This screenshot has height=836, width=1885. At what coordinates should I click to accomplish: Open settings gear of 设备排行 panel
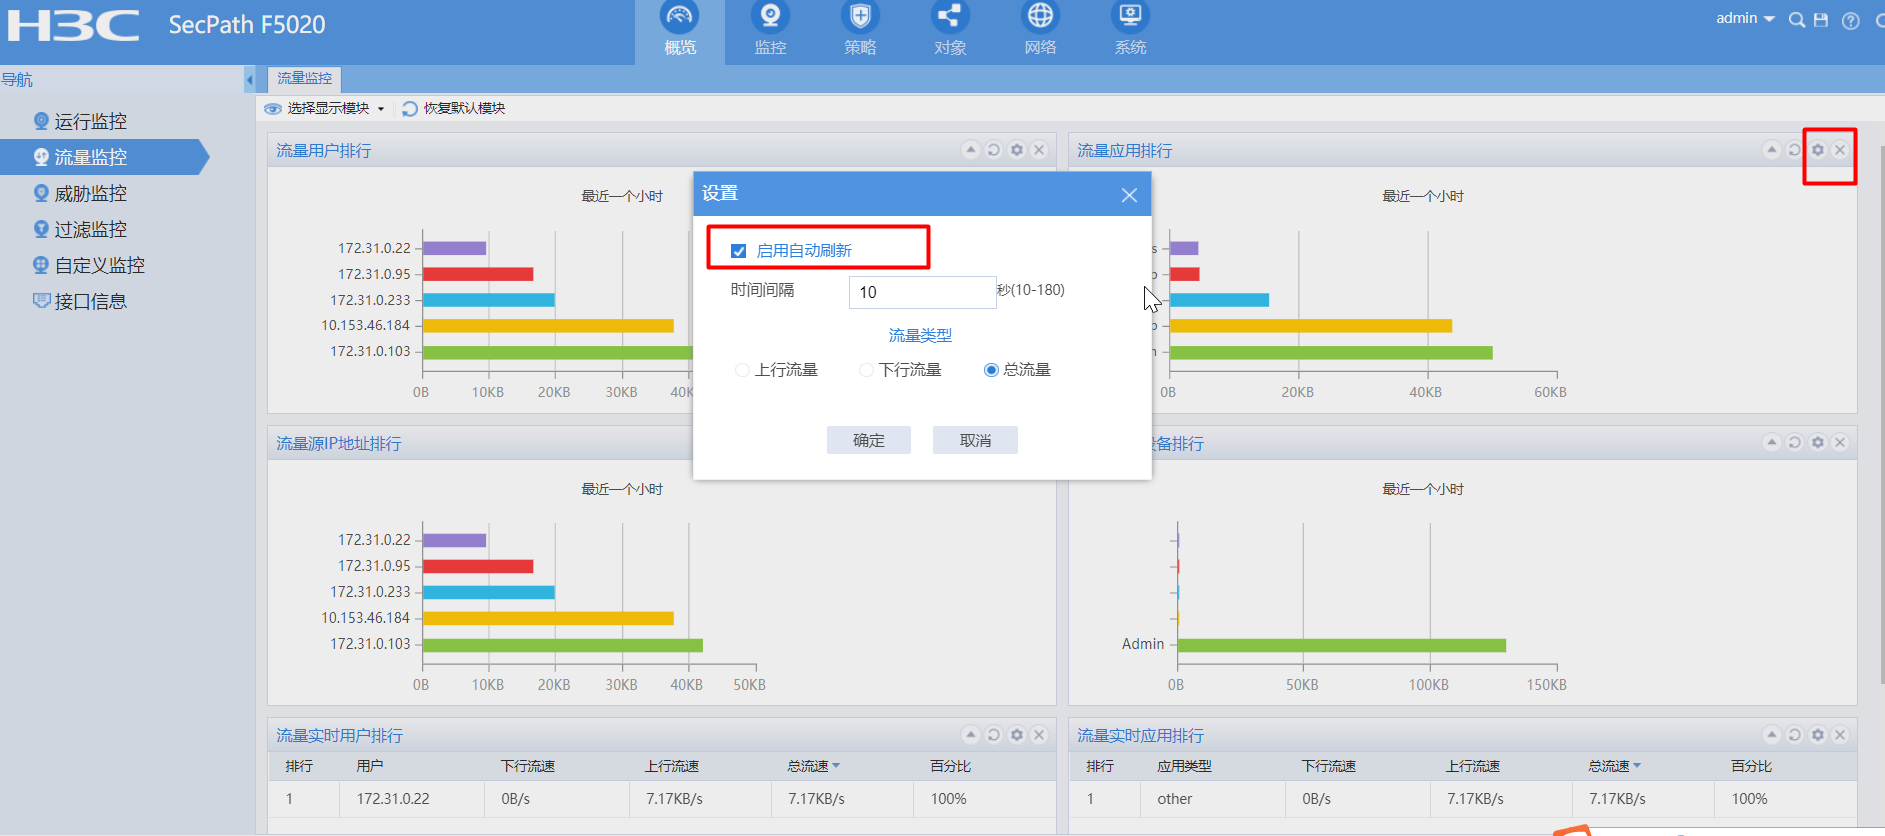pyautogui.click(x=1818, y=442)
